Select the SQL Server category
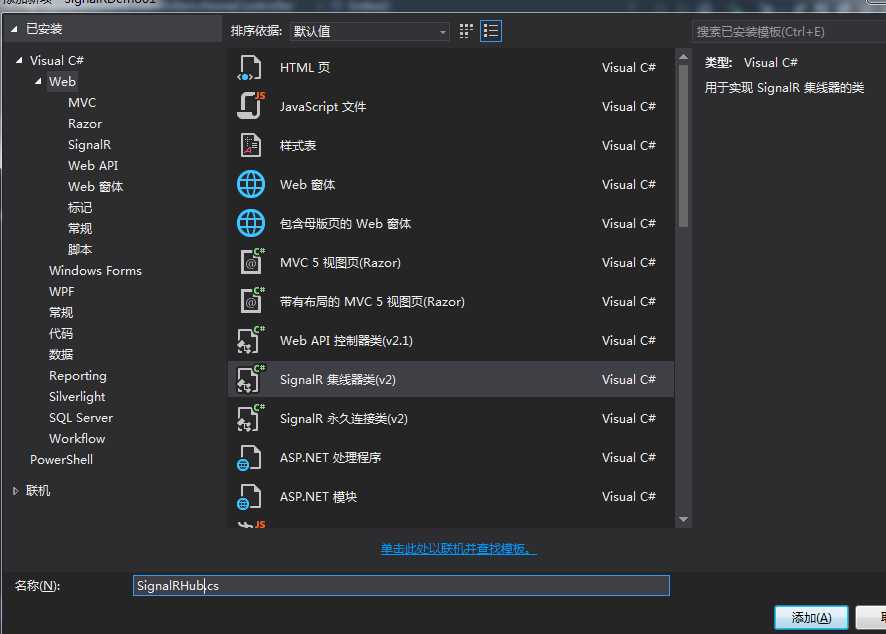This screenshot has height=634, width=886. point(81,418)
